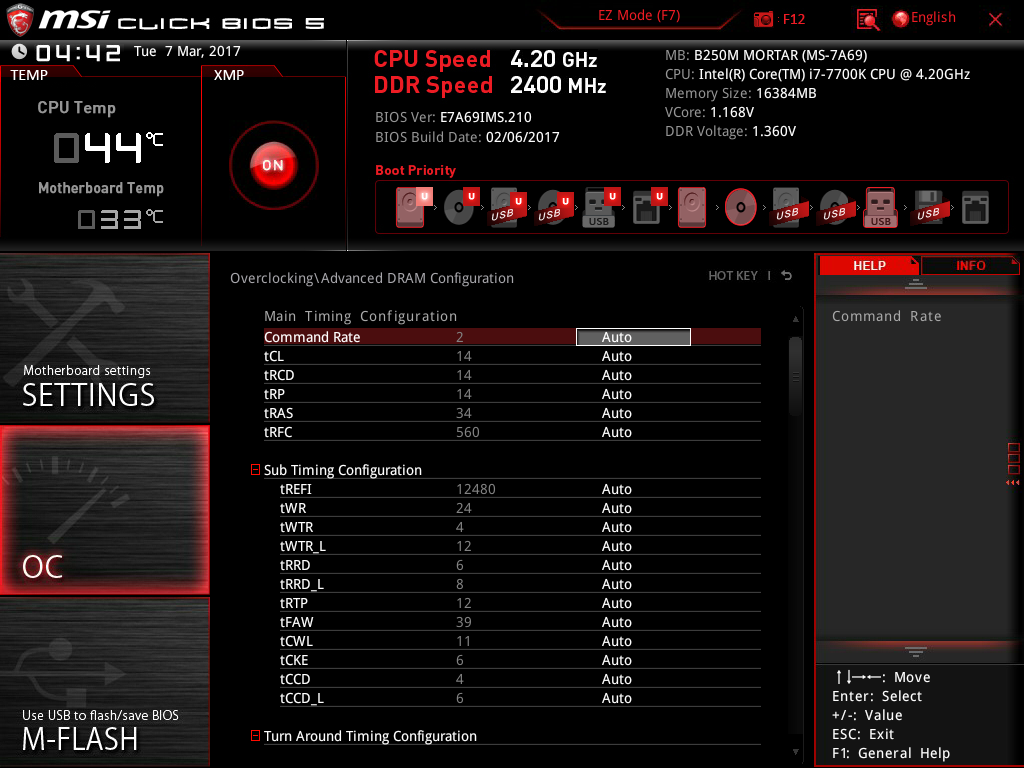The height and width of the screenshot is (768, 1024).
Task: Select the non-UEFI optical disc boot icon
Action: pos(740,208)
